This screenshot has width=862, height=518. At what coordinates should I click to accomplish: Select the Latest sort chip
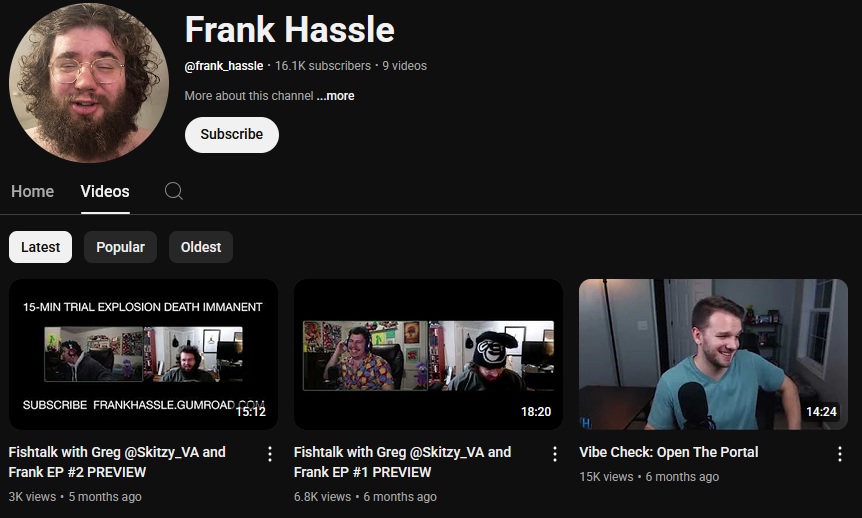pos(40,247)
